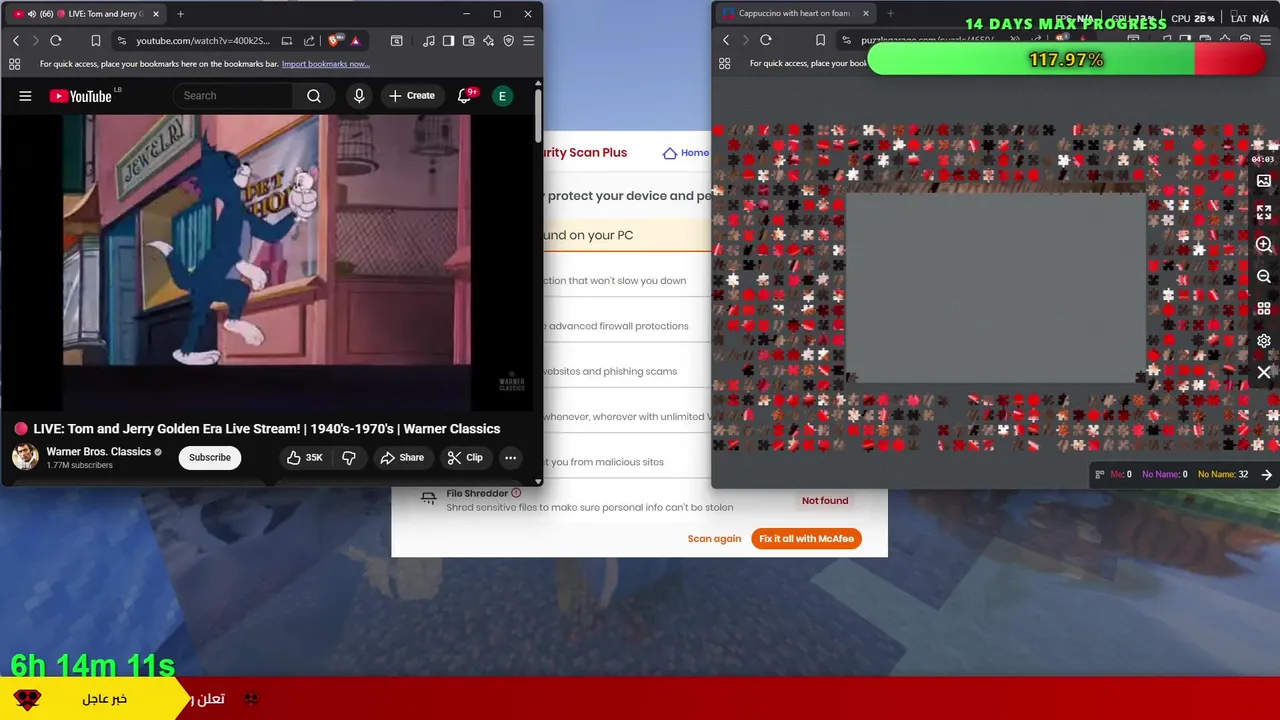Go back in the YouTube browser window
The image size is (1280, 720).
point(16,40)
